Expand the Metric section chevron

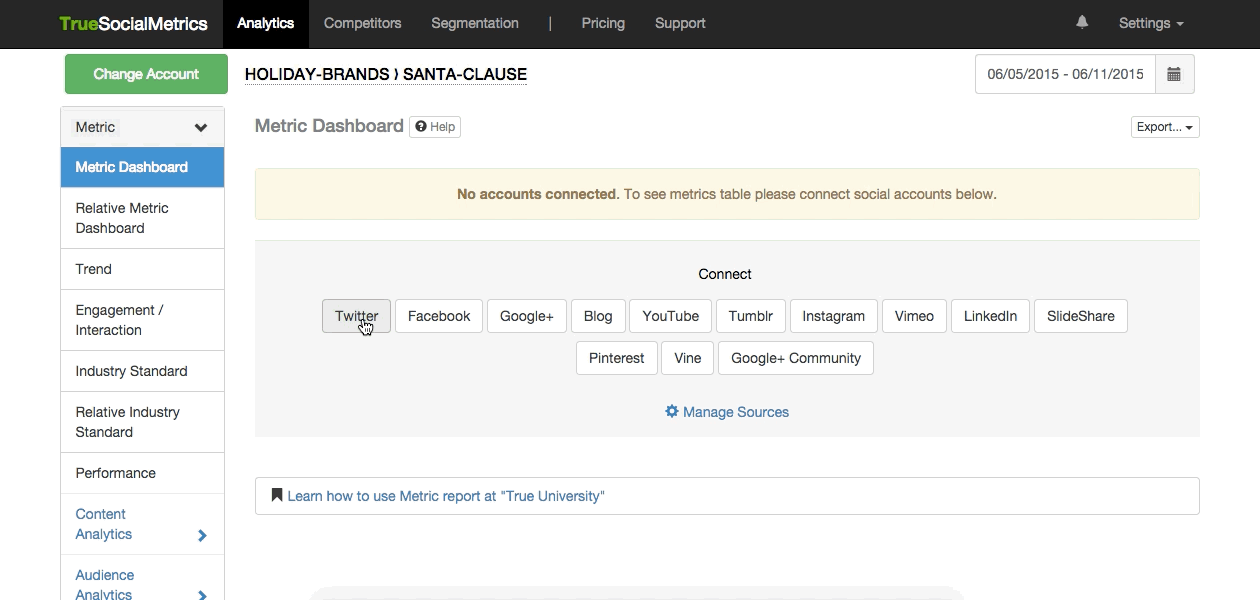click(x=201, y=128)
